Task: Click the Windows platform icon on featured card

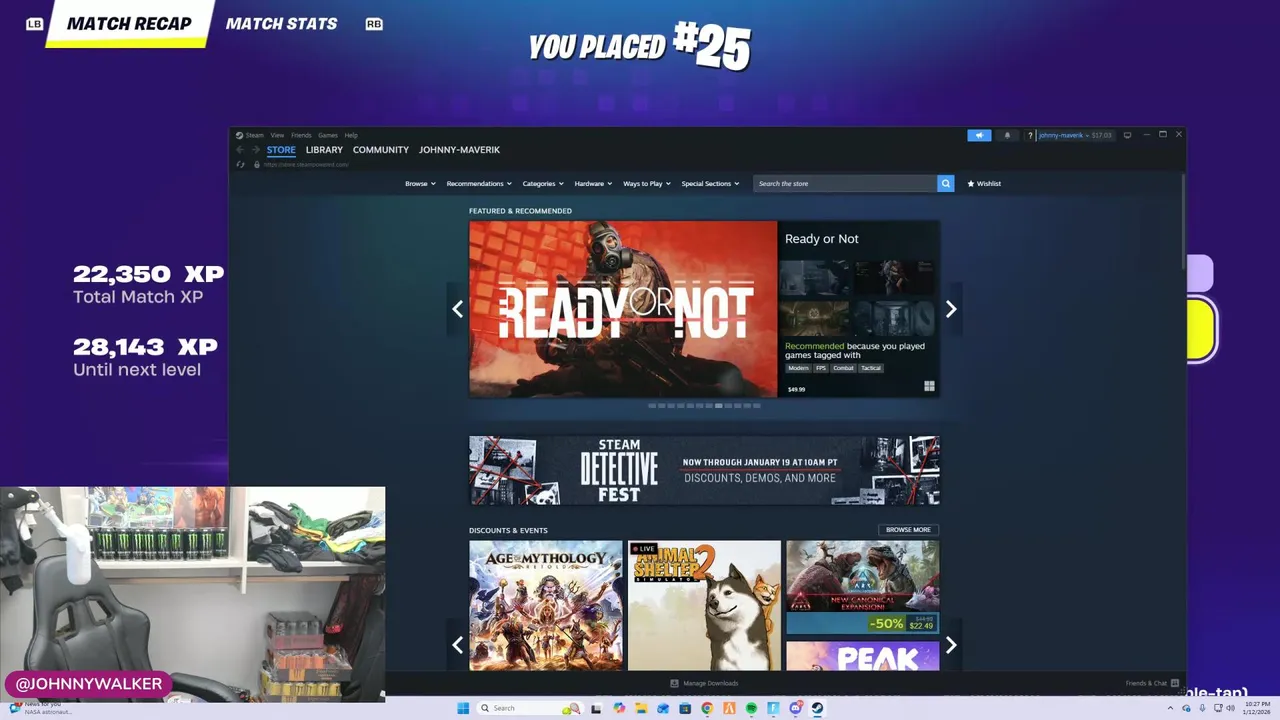Action: tap(929, 387)
